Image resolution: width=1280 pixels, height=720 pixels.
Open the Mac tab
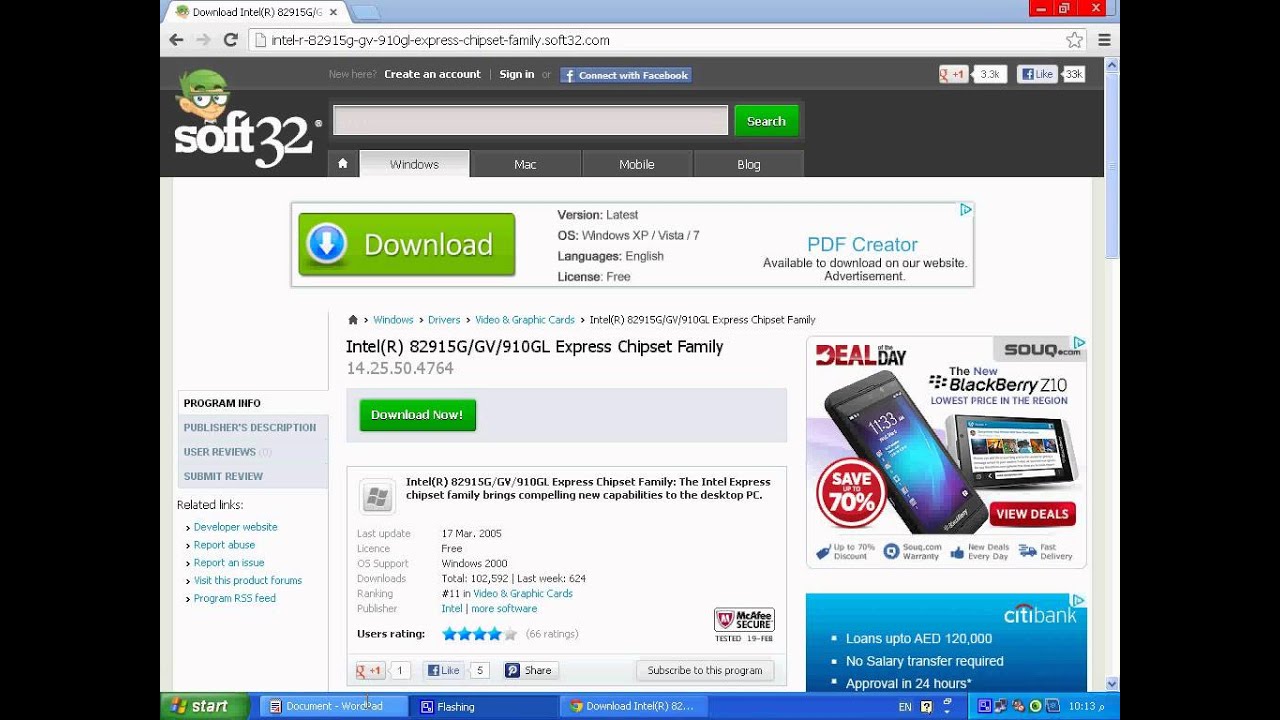point(525,164)
